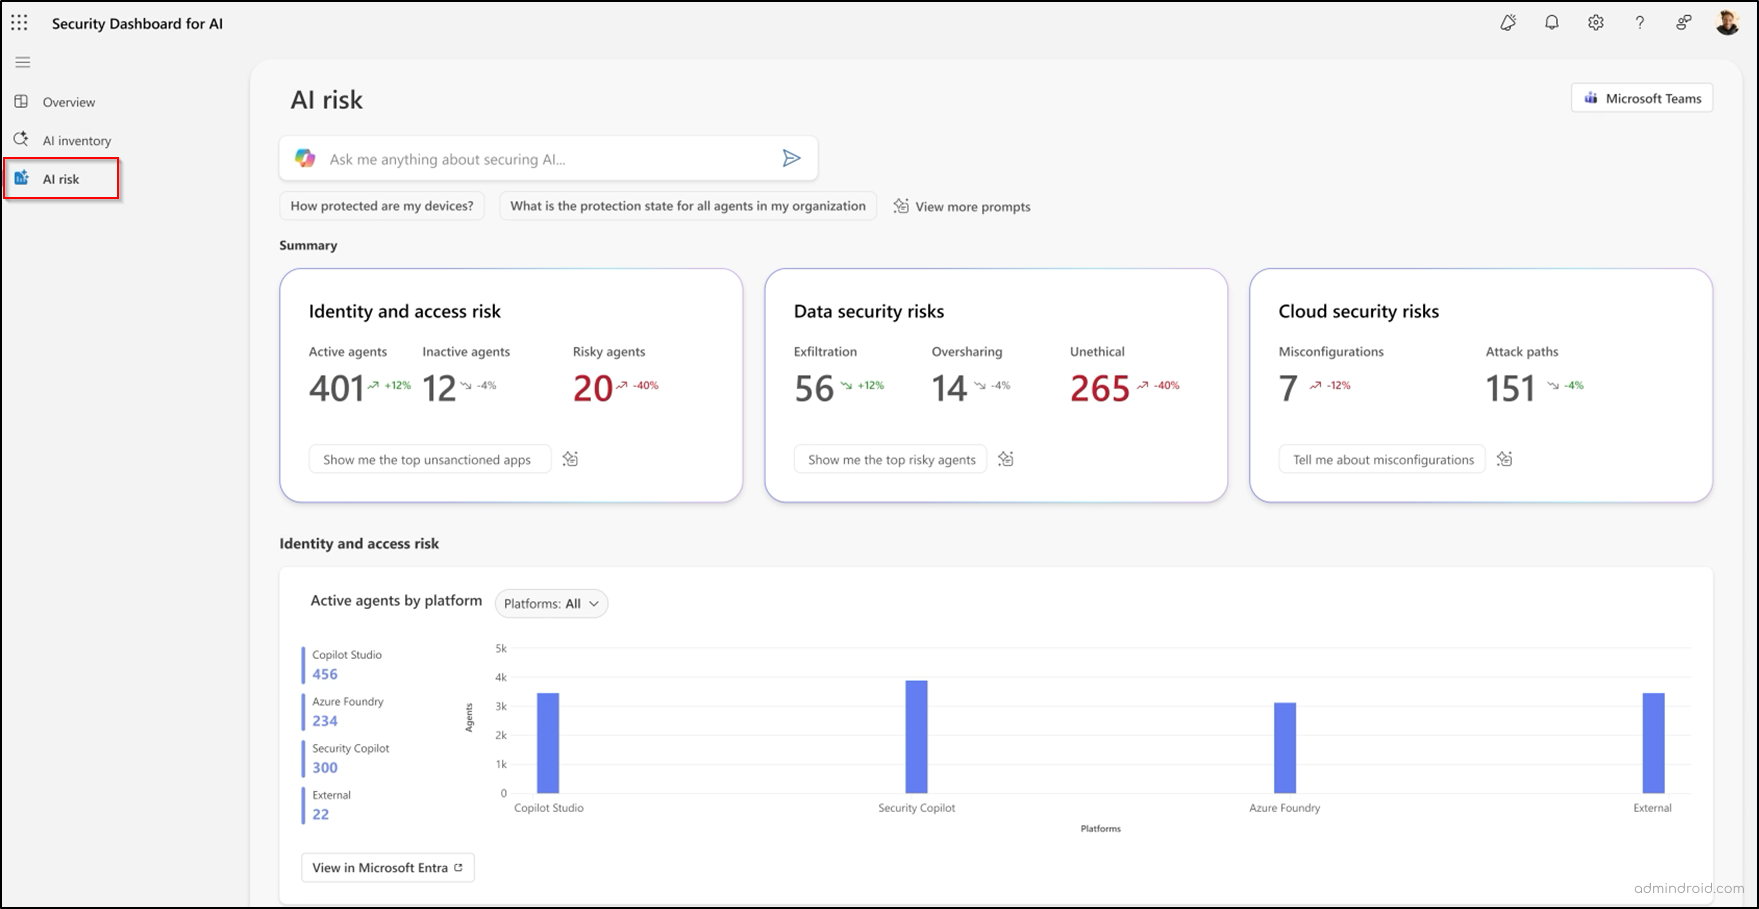Viewport: 1759px width, 909px height.
Task: Click the Copilot prompt icon next to 'Tell me about misconfigurations'
Action: click(1505, 459)
